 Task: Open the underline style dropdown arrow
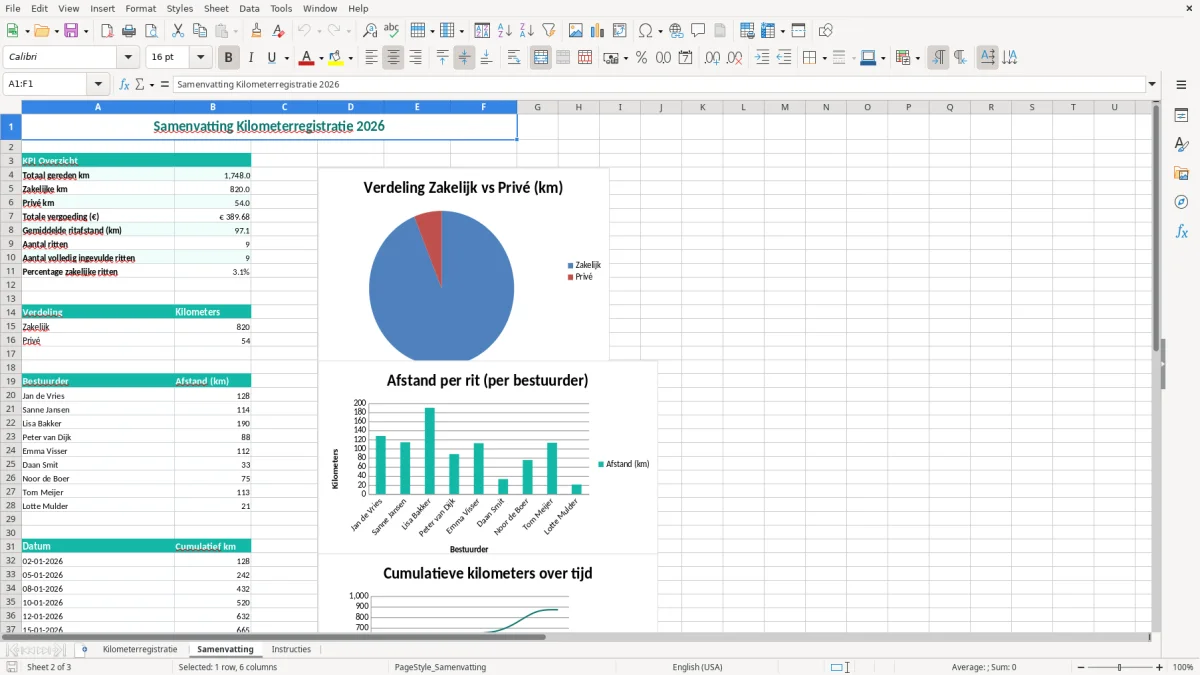pyautogui.click(x=286, y=58)
